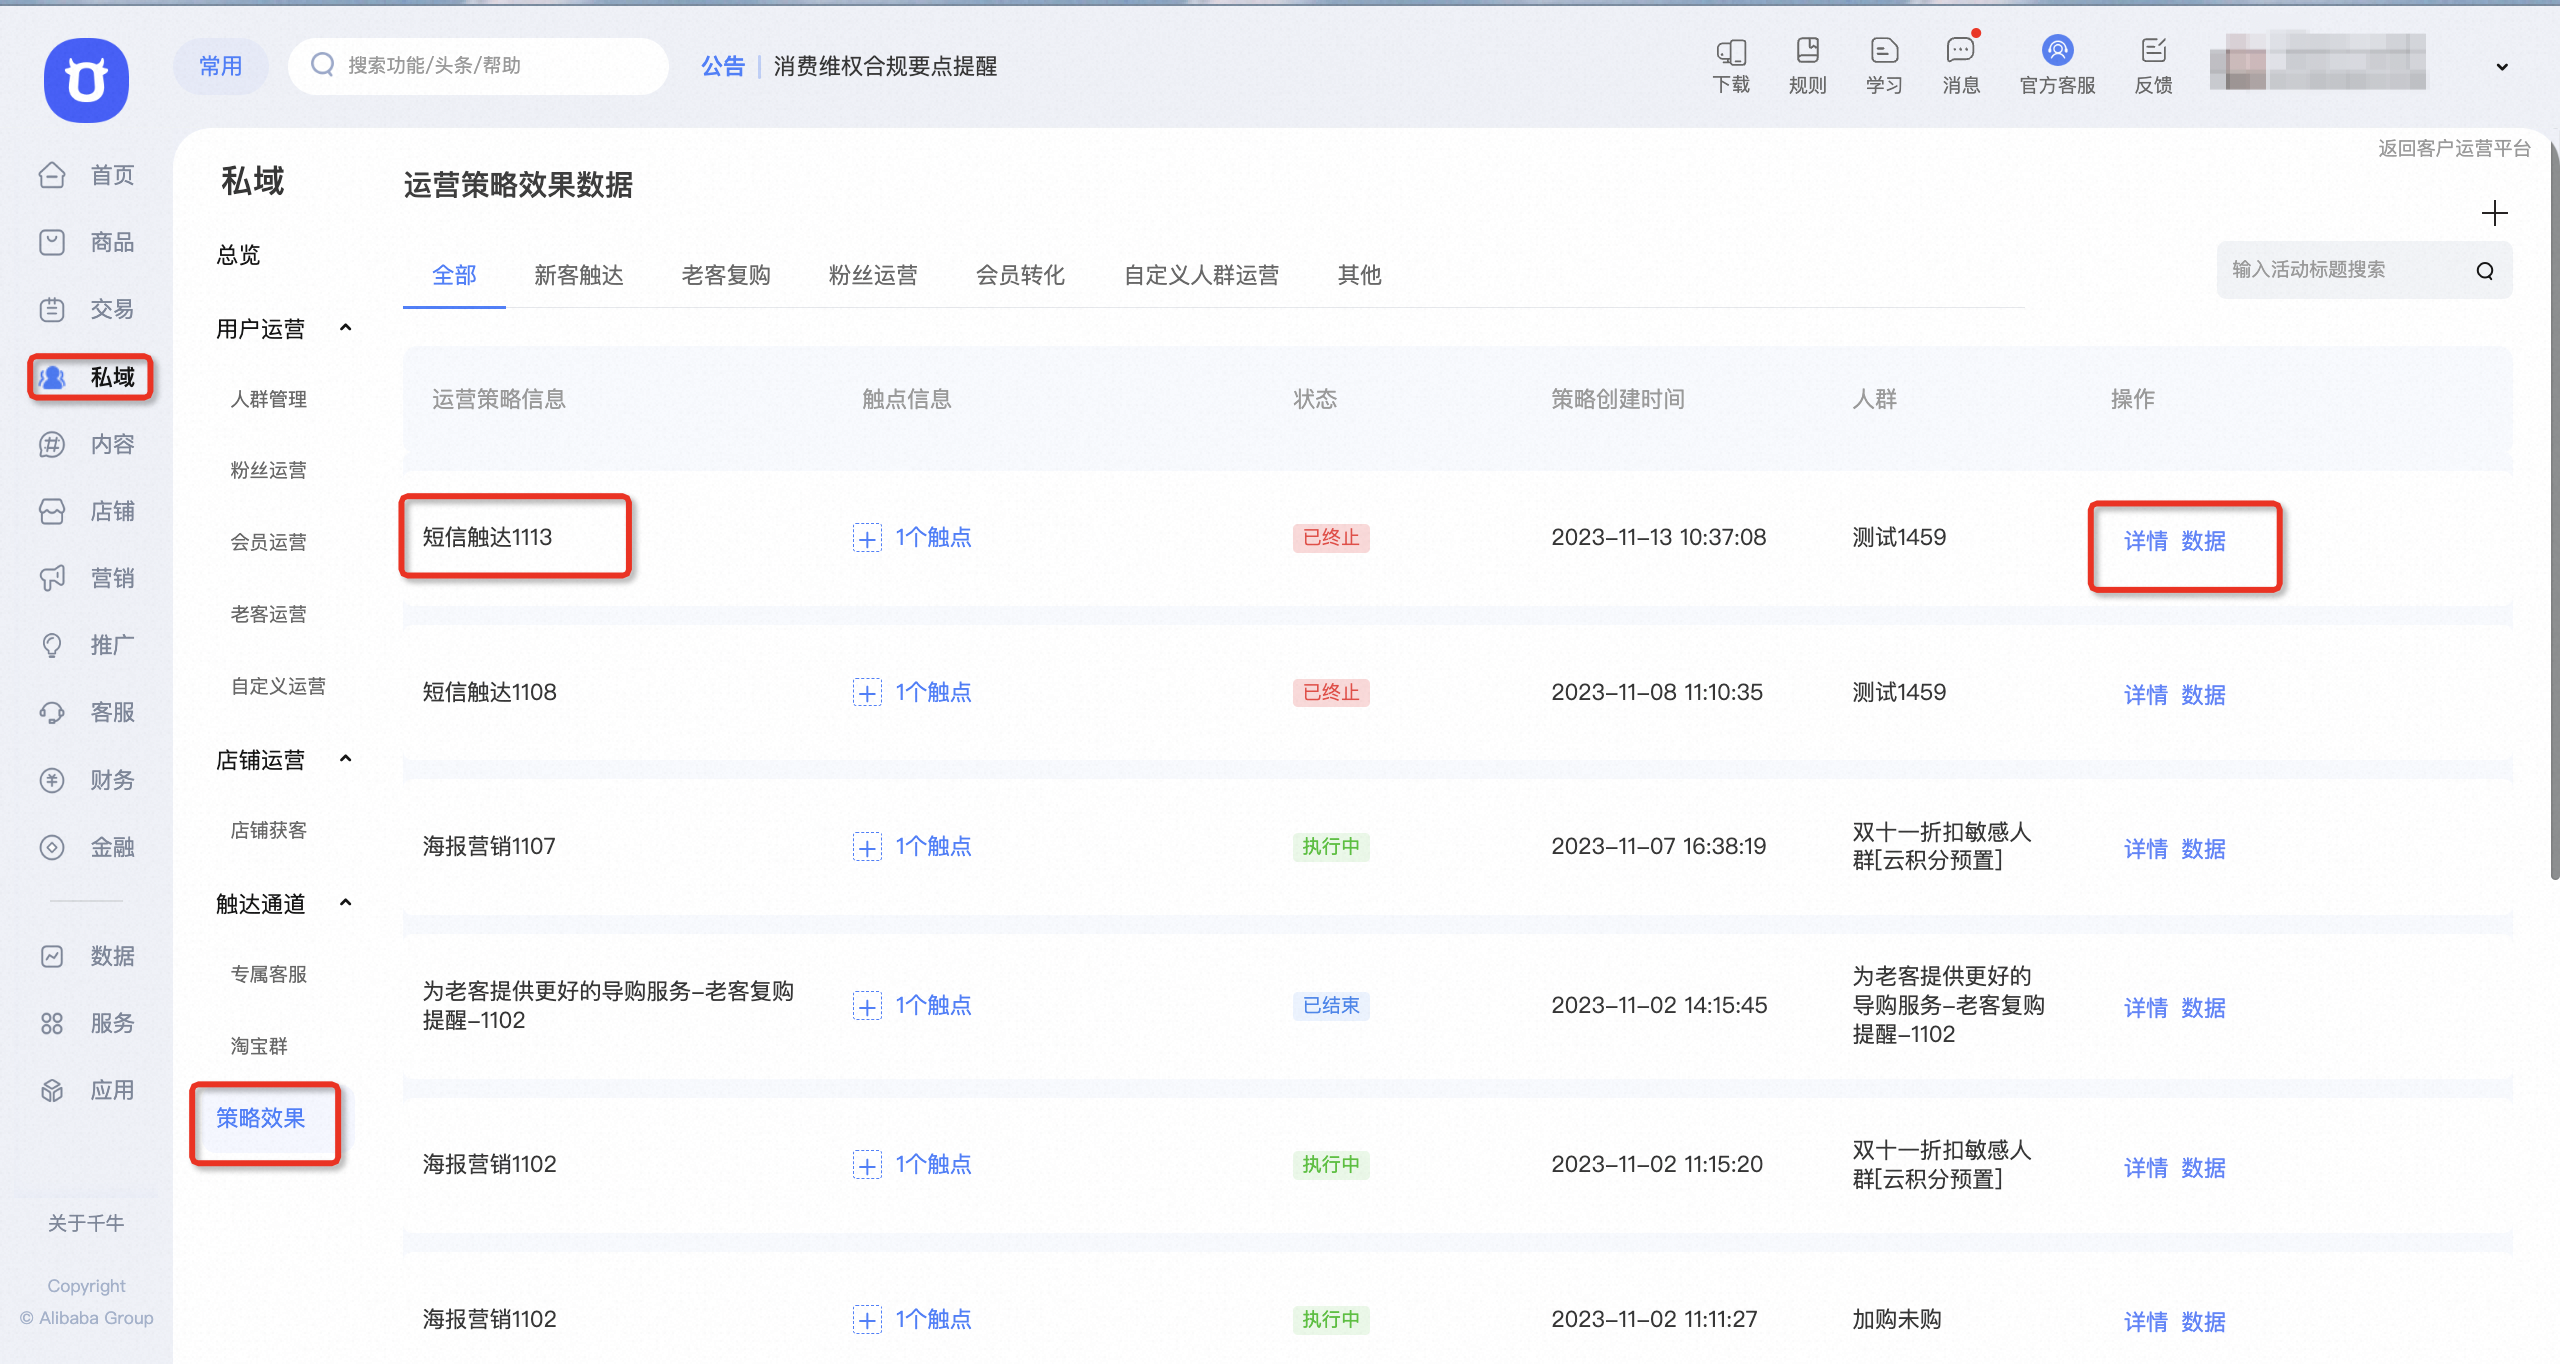Open 财务 in the left sidebar
Image resolution: width=2560 pixels, height=1364 pixels.
point(87,780)
